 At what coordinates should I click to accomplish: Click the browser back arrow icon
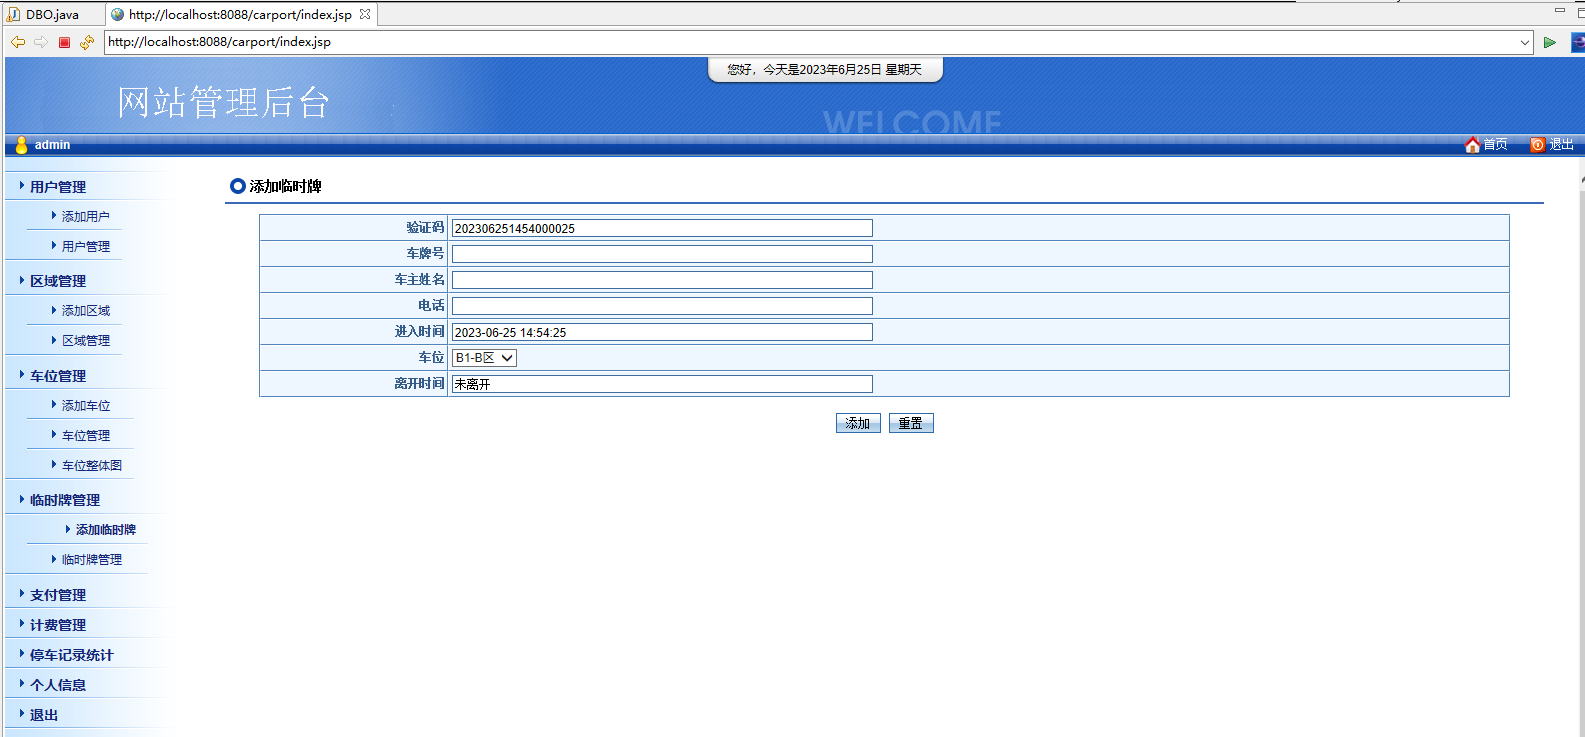click(x=18, y=42)
